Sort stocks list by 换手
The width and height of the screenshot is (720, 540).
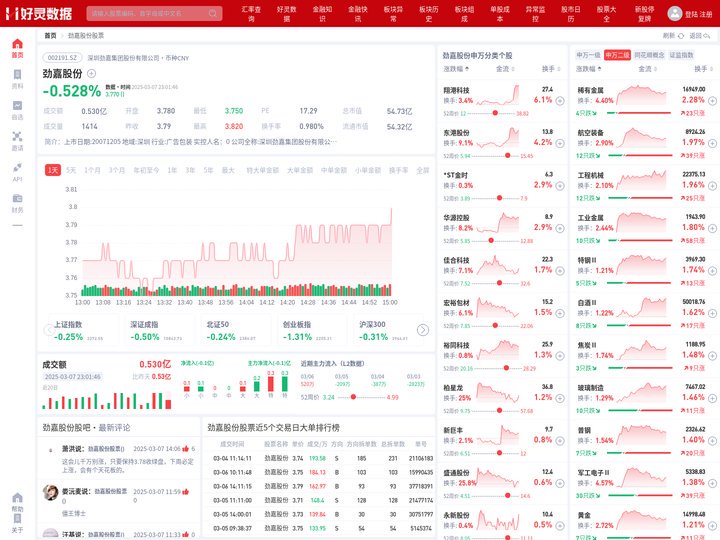click(x=551, y=69)
